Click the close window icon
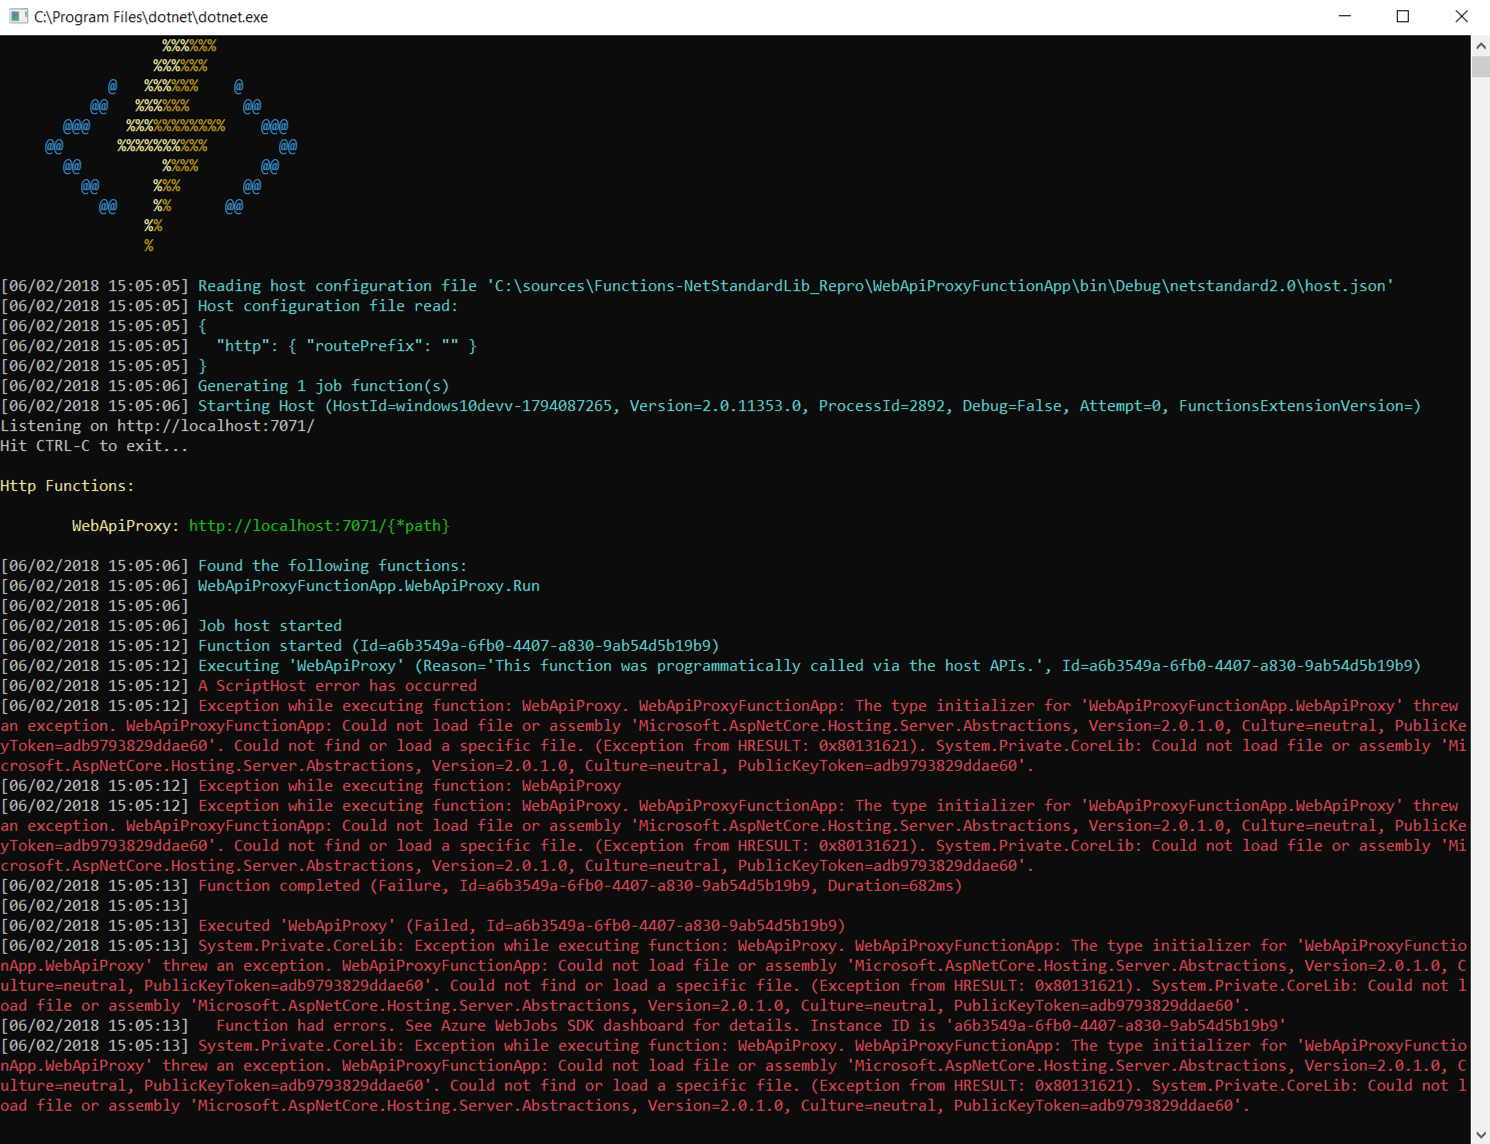The width and height of the screenshot is (1490, 1144). [1461, 16]
